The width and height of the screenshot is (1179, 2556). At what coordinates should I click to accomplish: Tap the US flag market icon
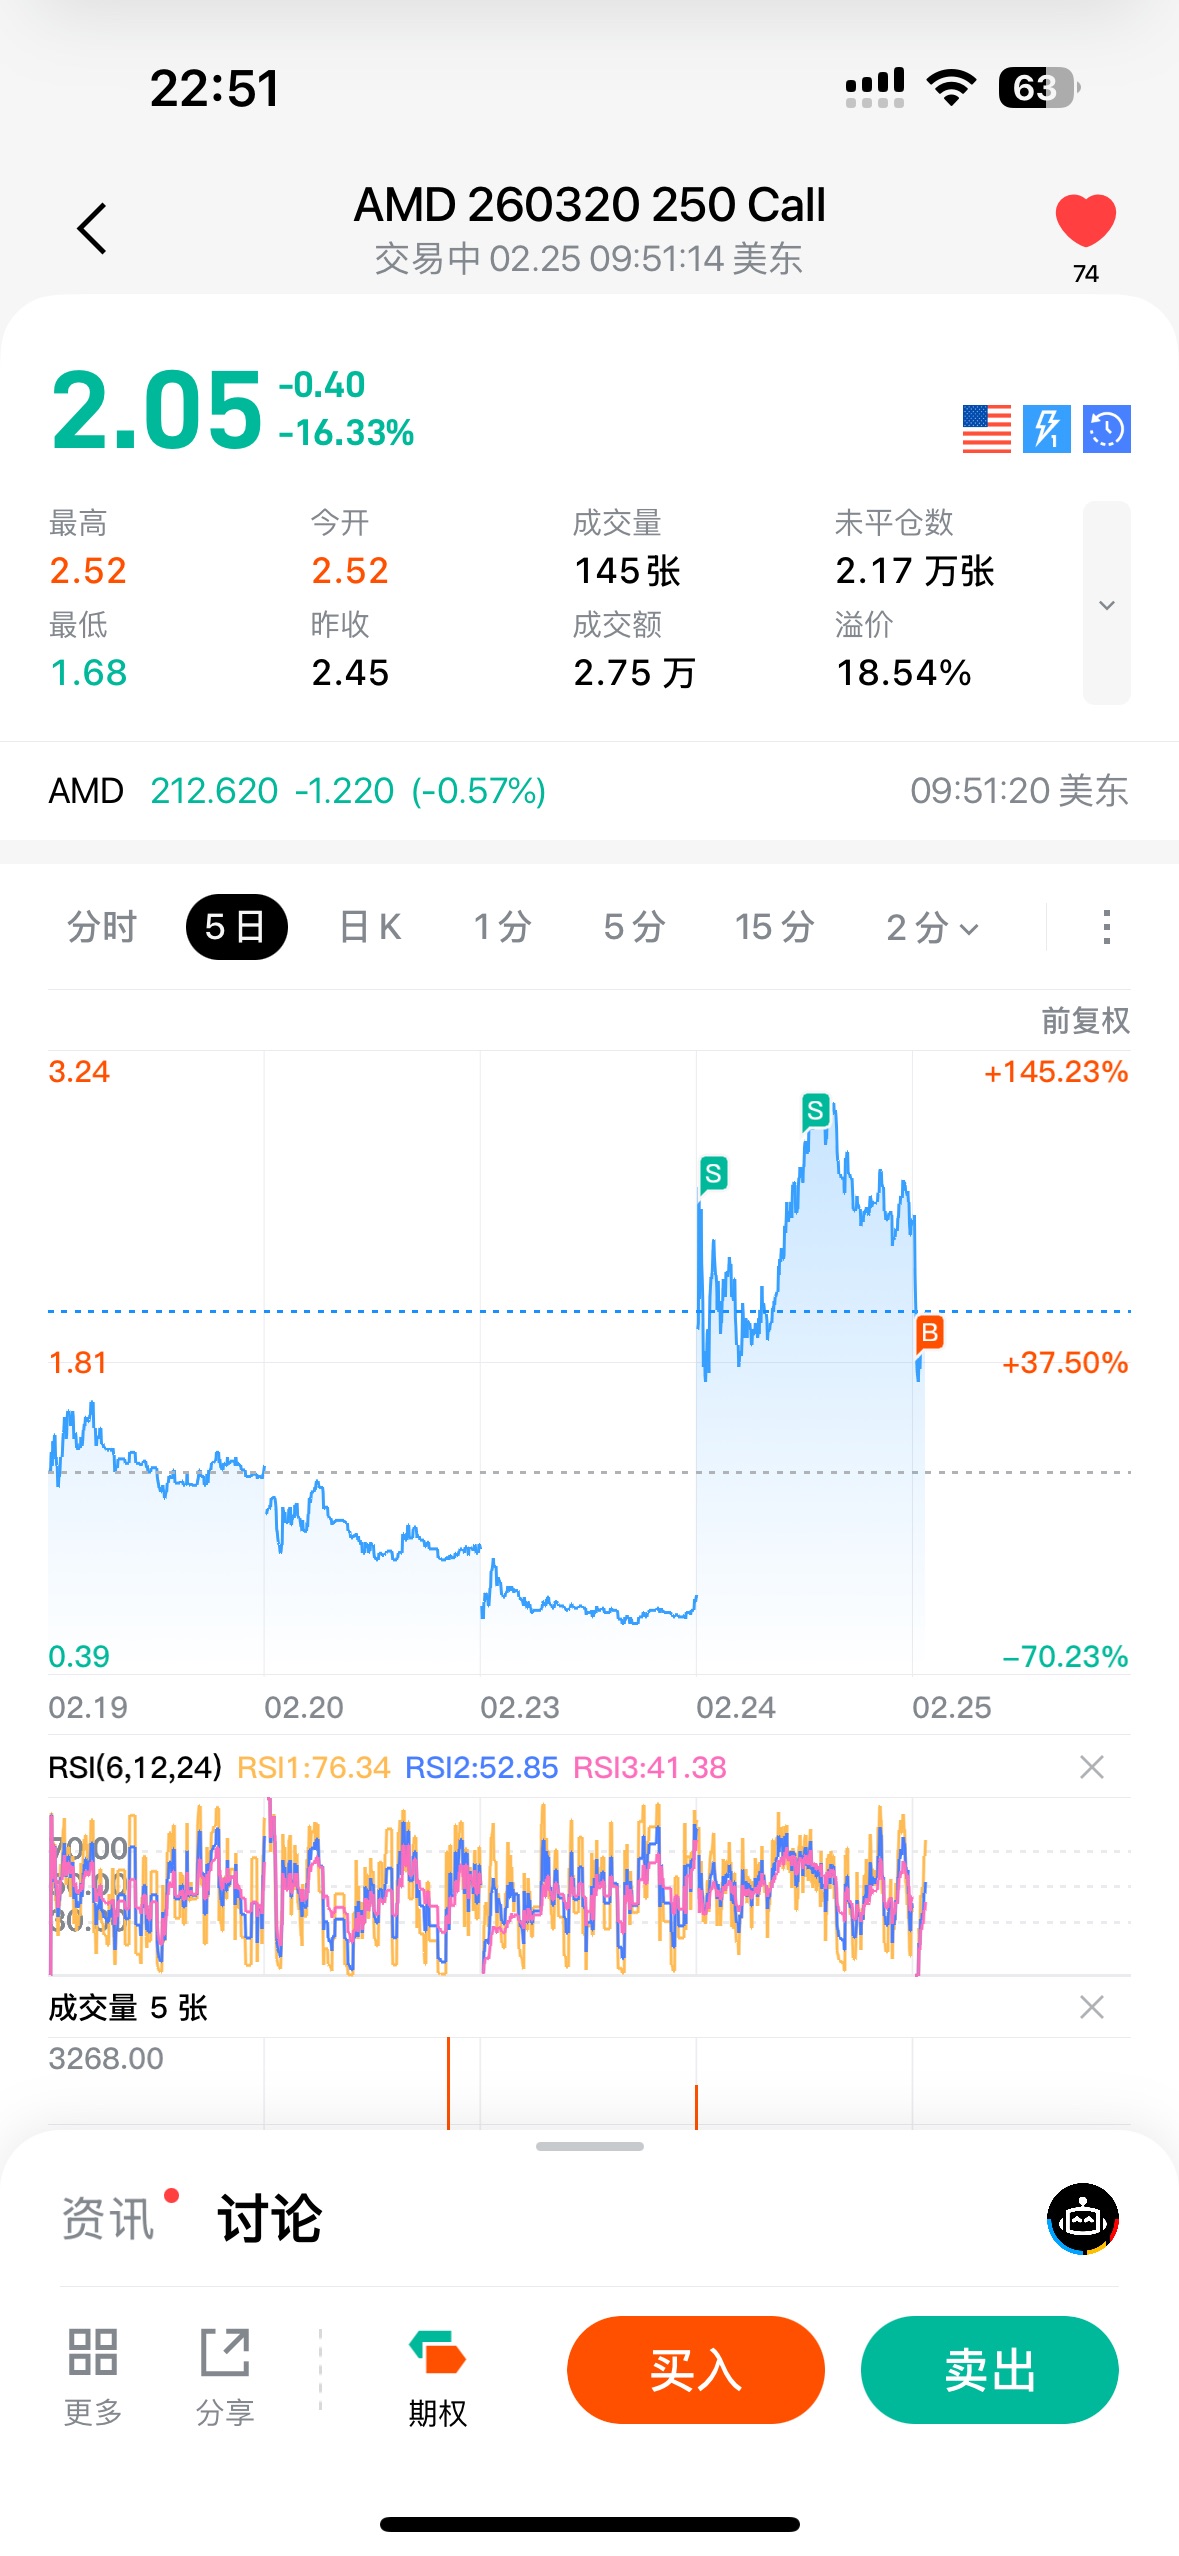986,429
